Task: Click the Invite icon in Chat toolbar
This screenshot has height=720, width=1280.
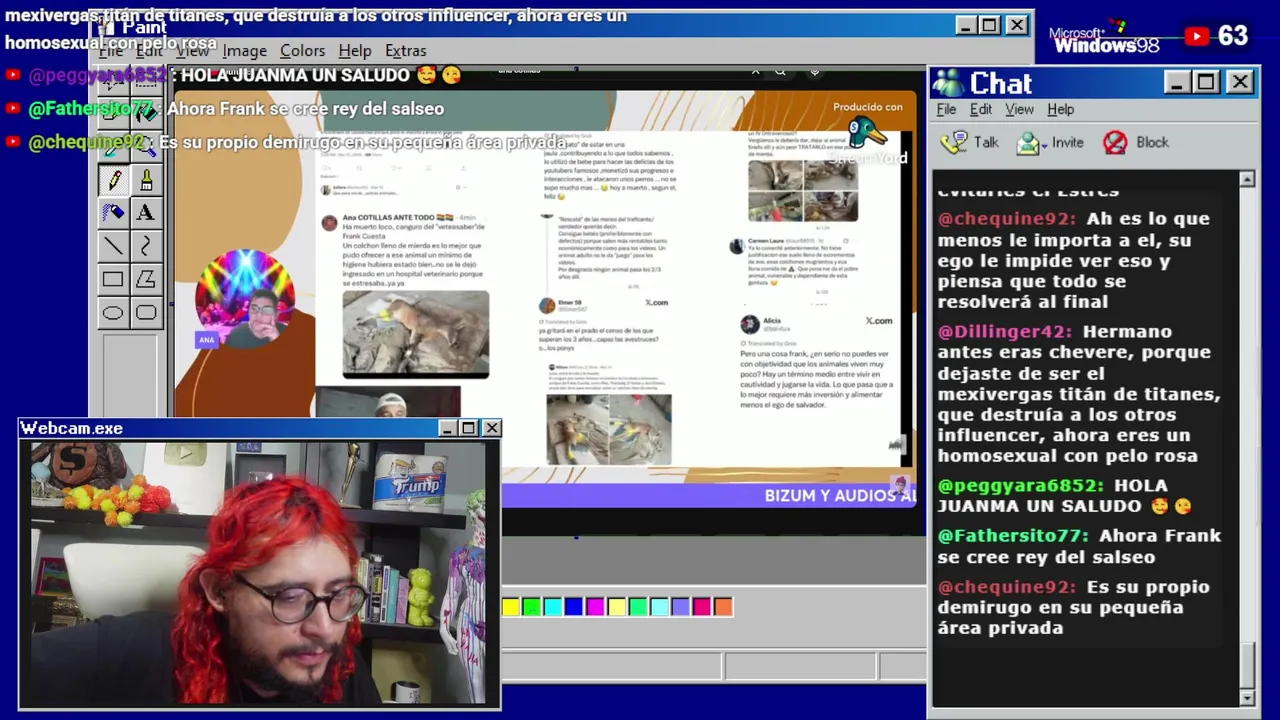Action: pyautogui.click(x=1027, y=143)
